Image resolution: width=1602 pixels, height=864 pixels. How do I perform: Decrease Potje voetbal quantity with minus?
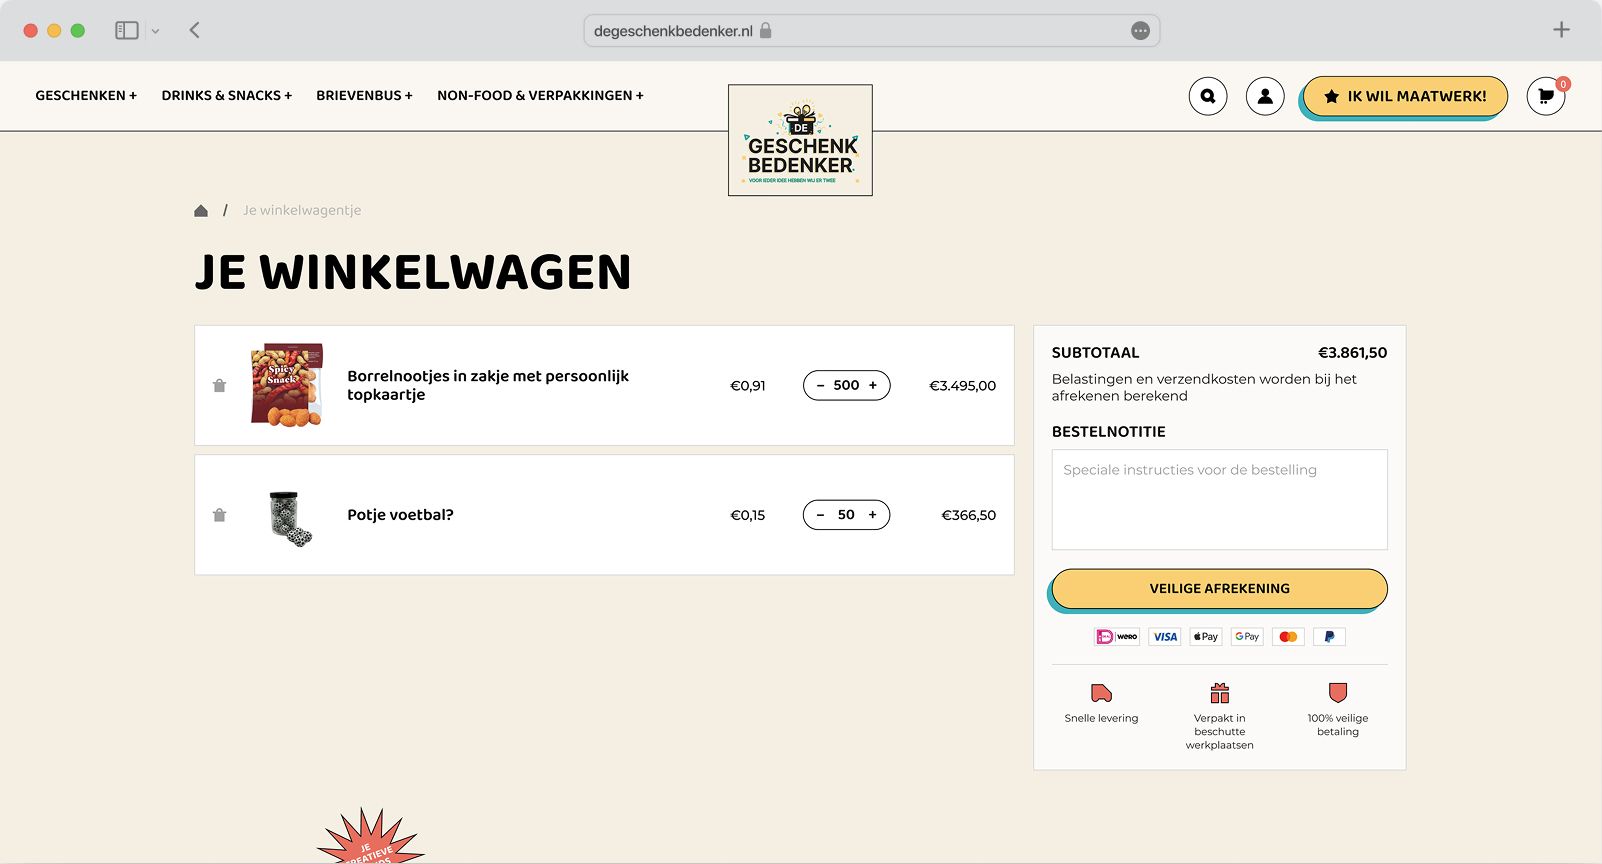click(821, 515)
